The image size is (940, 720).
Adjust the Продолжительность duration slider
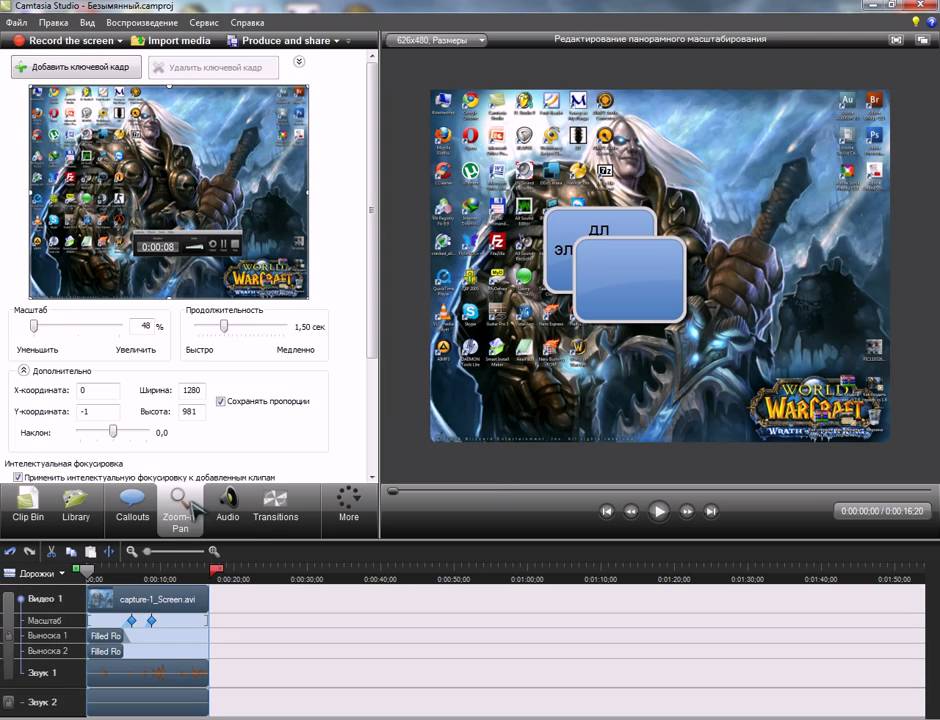tap(224, 326)
